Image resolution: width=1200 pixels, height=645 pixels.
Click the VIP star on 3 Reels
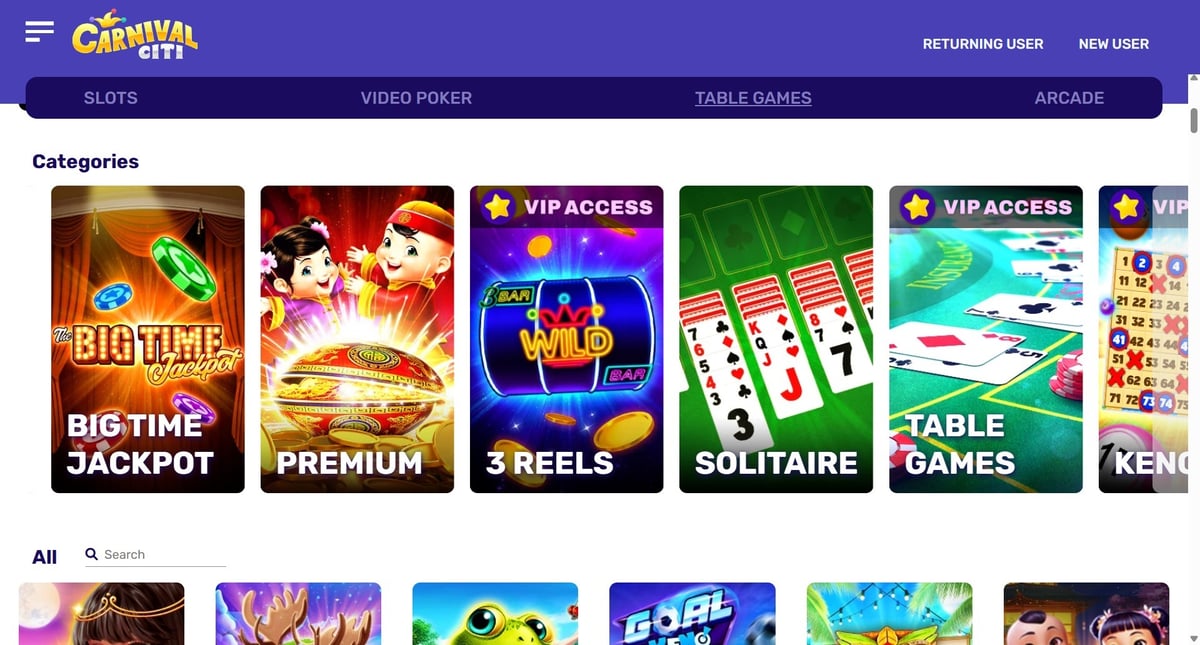click(497, 206)
